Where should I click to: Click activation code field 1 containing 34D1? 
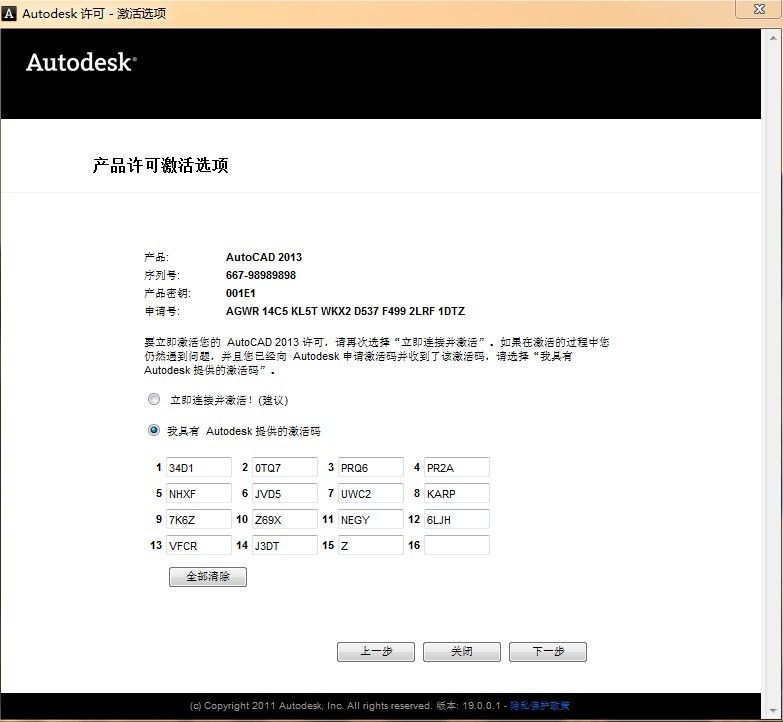pyautogui.click(x=199, y=467)
